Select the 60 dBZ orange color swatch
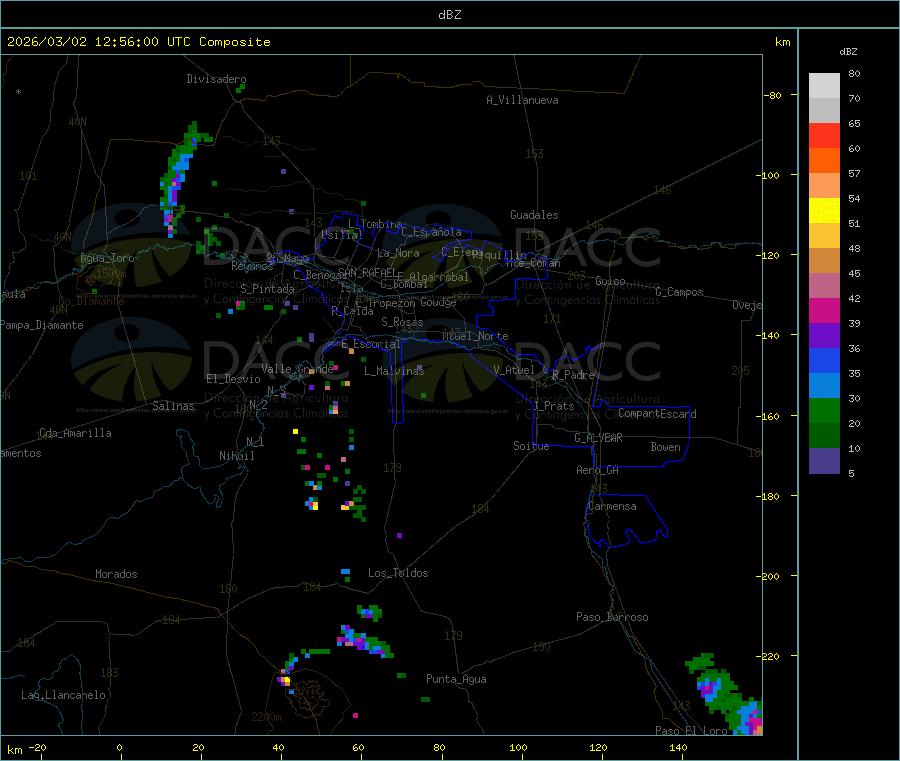Screen dimensions: 900x761 pyautogui.click(x=824, y=161)
